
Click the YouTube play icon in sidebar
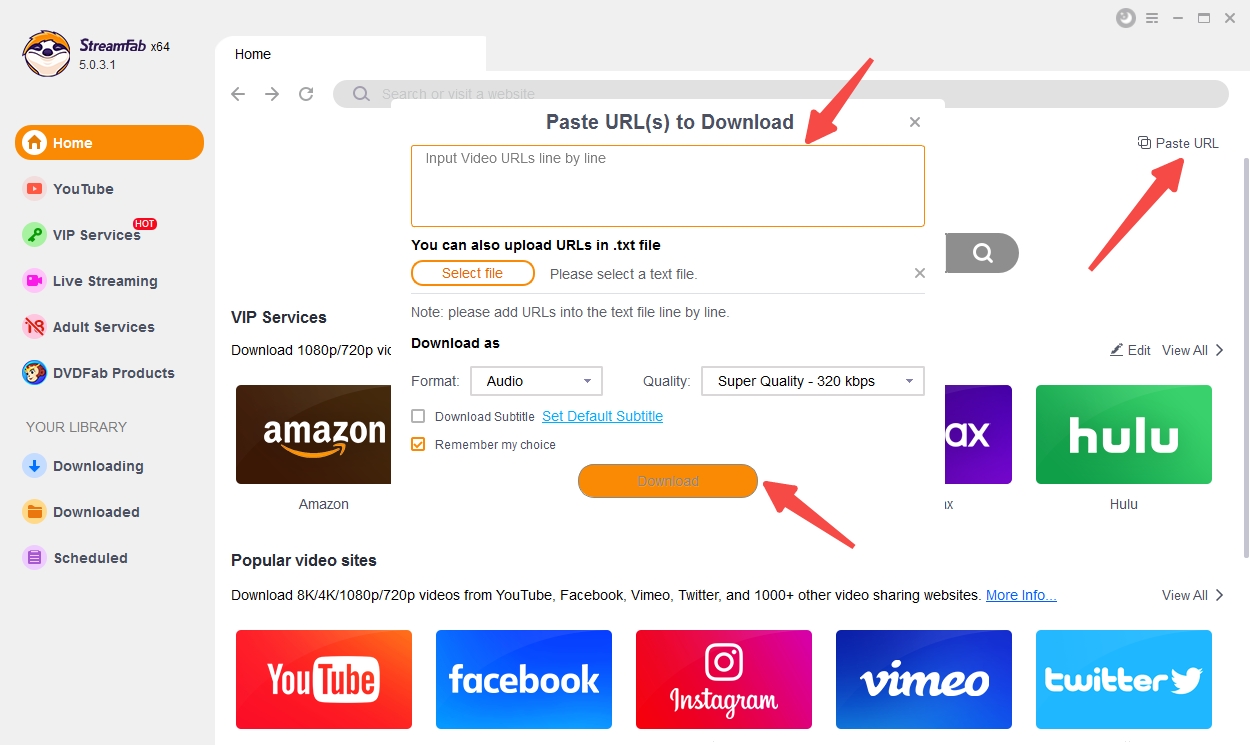click(35, 189)
